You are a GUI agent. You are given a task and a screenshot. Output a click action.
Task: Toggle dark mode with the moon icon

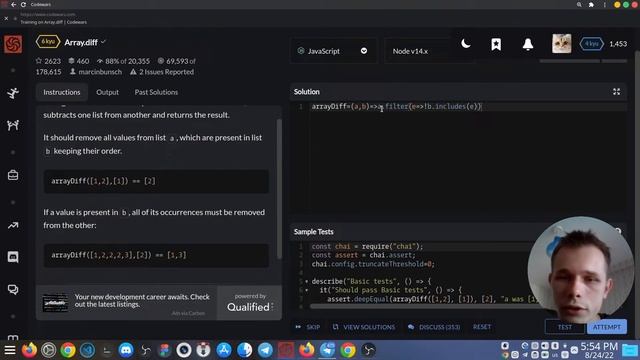(x=466, y=44)
